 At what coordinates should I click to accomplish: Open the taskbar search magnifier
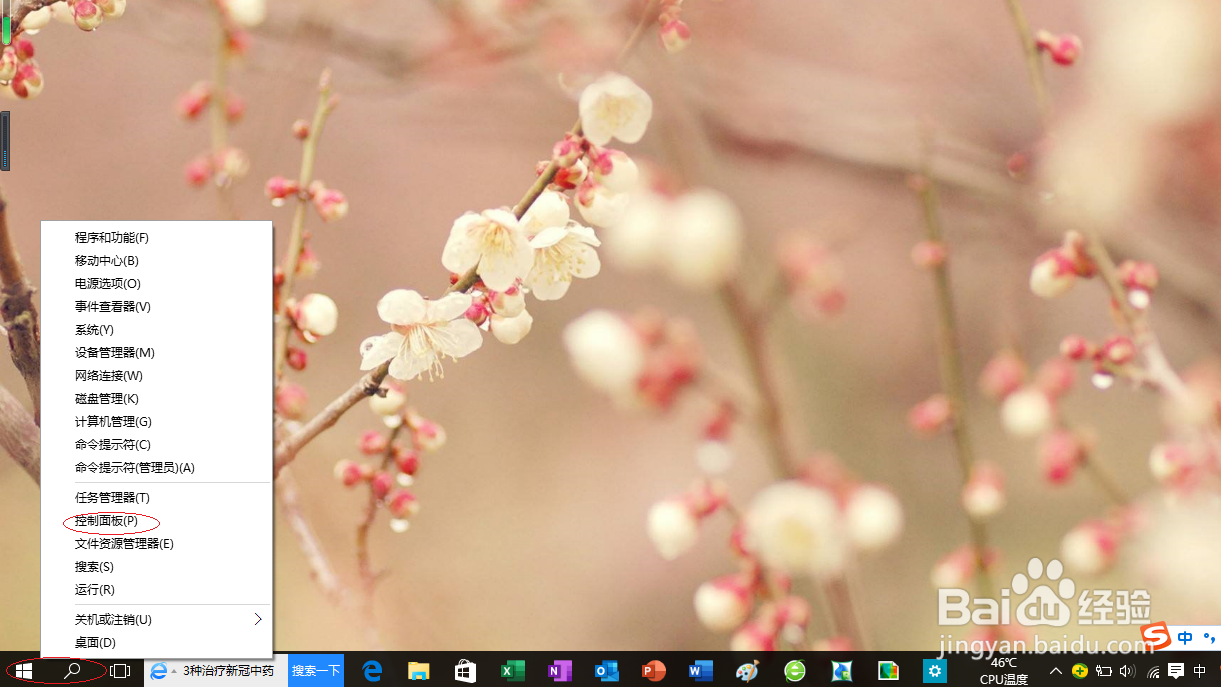72,671
